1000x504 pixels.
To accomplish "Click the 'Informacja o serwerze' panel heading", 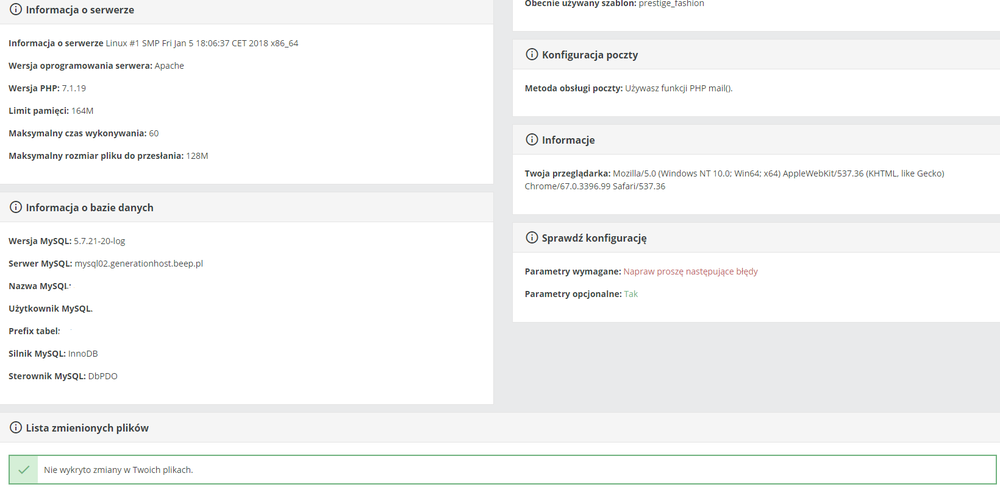I will [80, 10].
